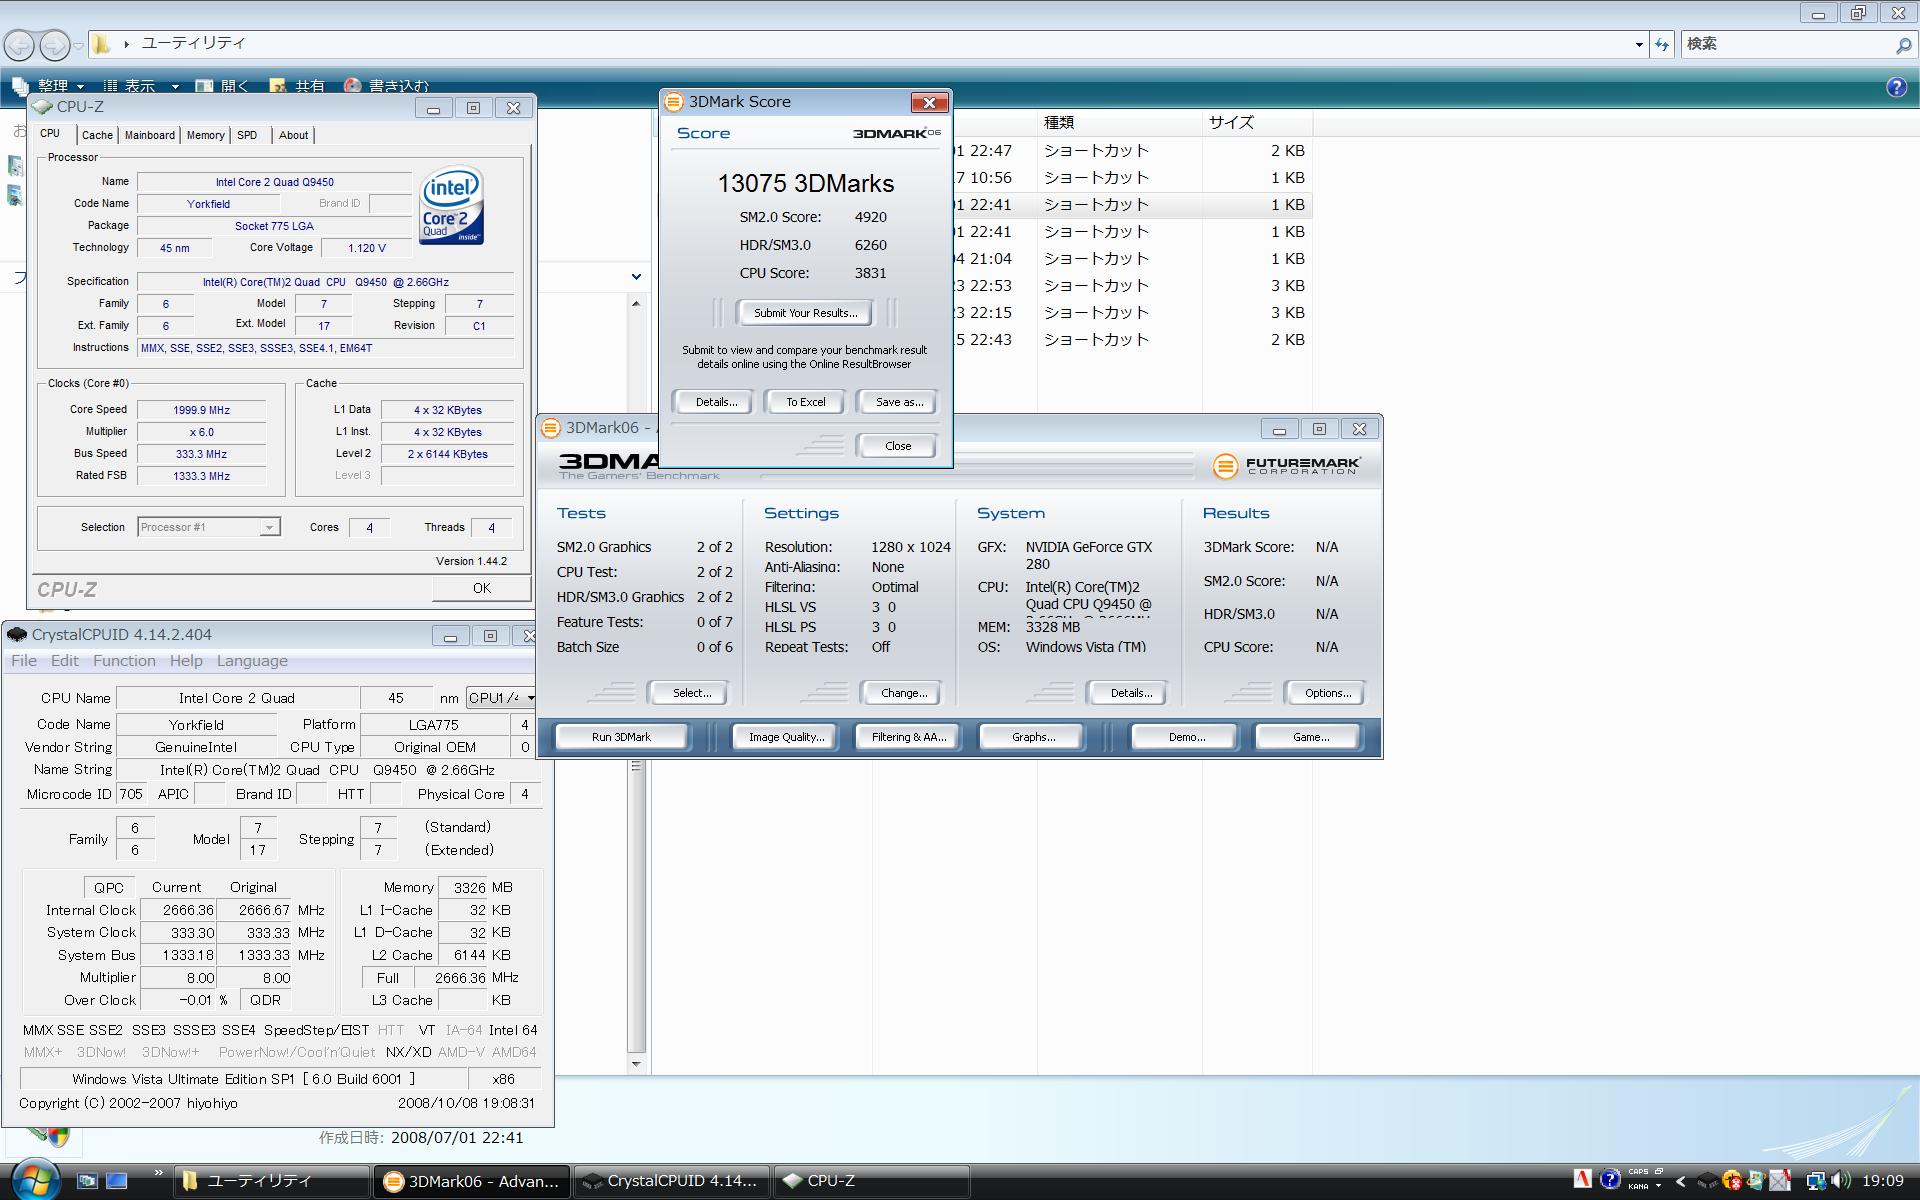The height and width of the screenshot is (1200, 1920).
Task: Switch to the Cache tab in CPU-Z
Action: (97, 135)
